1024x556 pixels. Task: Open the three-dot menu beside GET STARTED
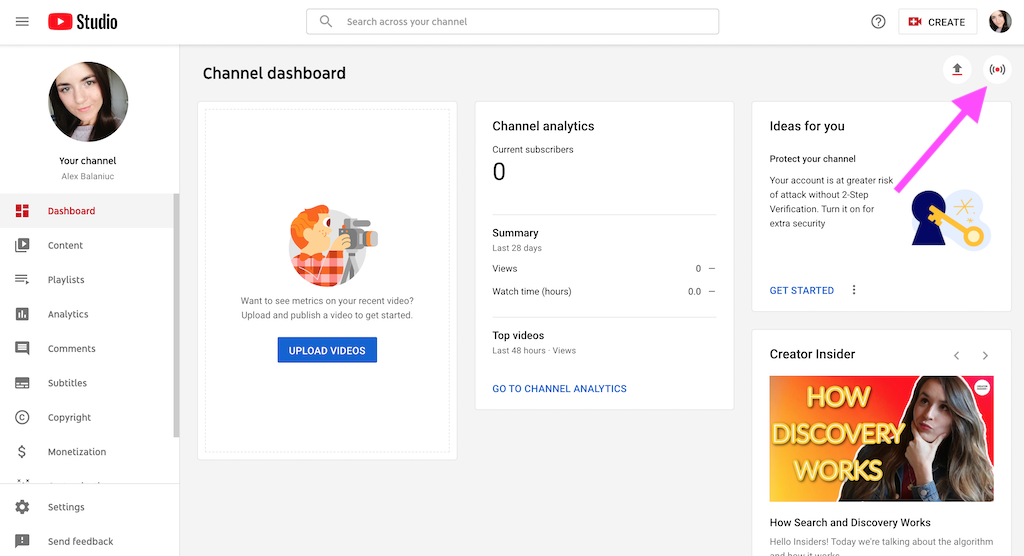854,289
